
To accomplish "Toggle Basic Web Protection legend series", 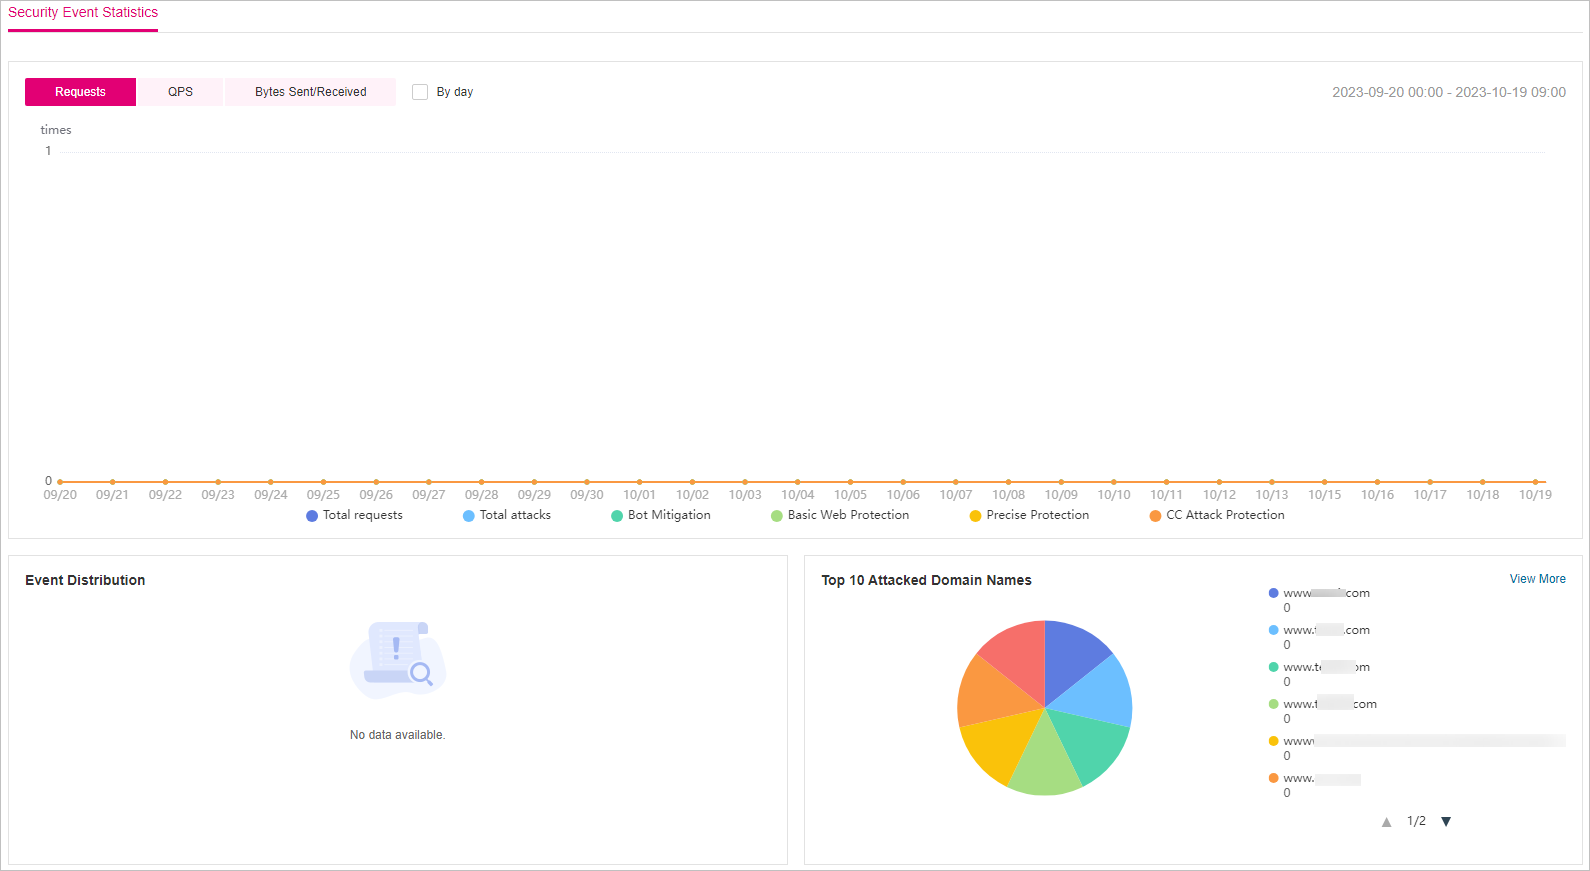I will (840, 515).
